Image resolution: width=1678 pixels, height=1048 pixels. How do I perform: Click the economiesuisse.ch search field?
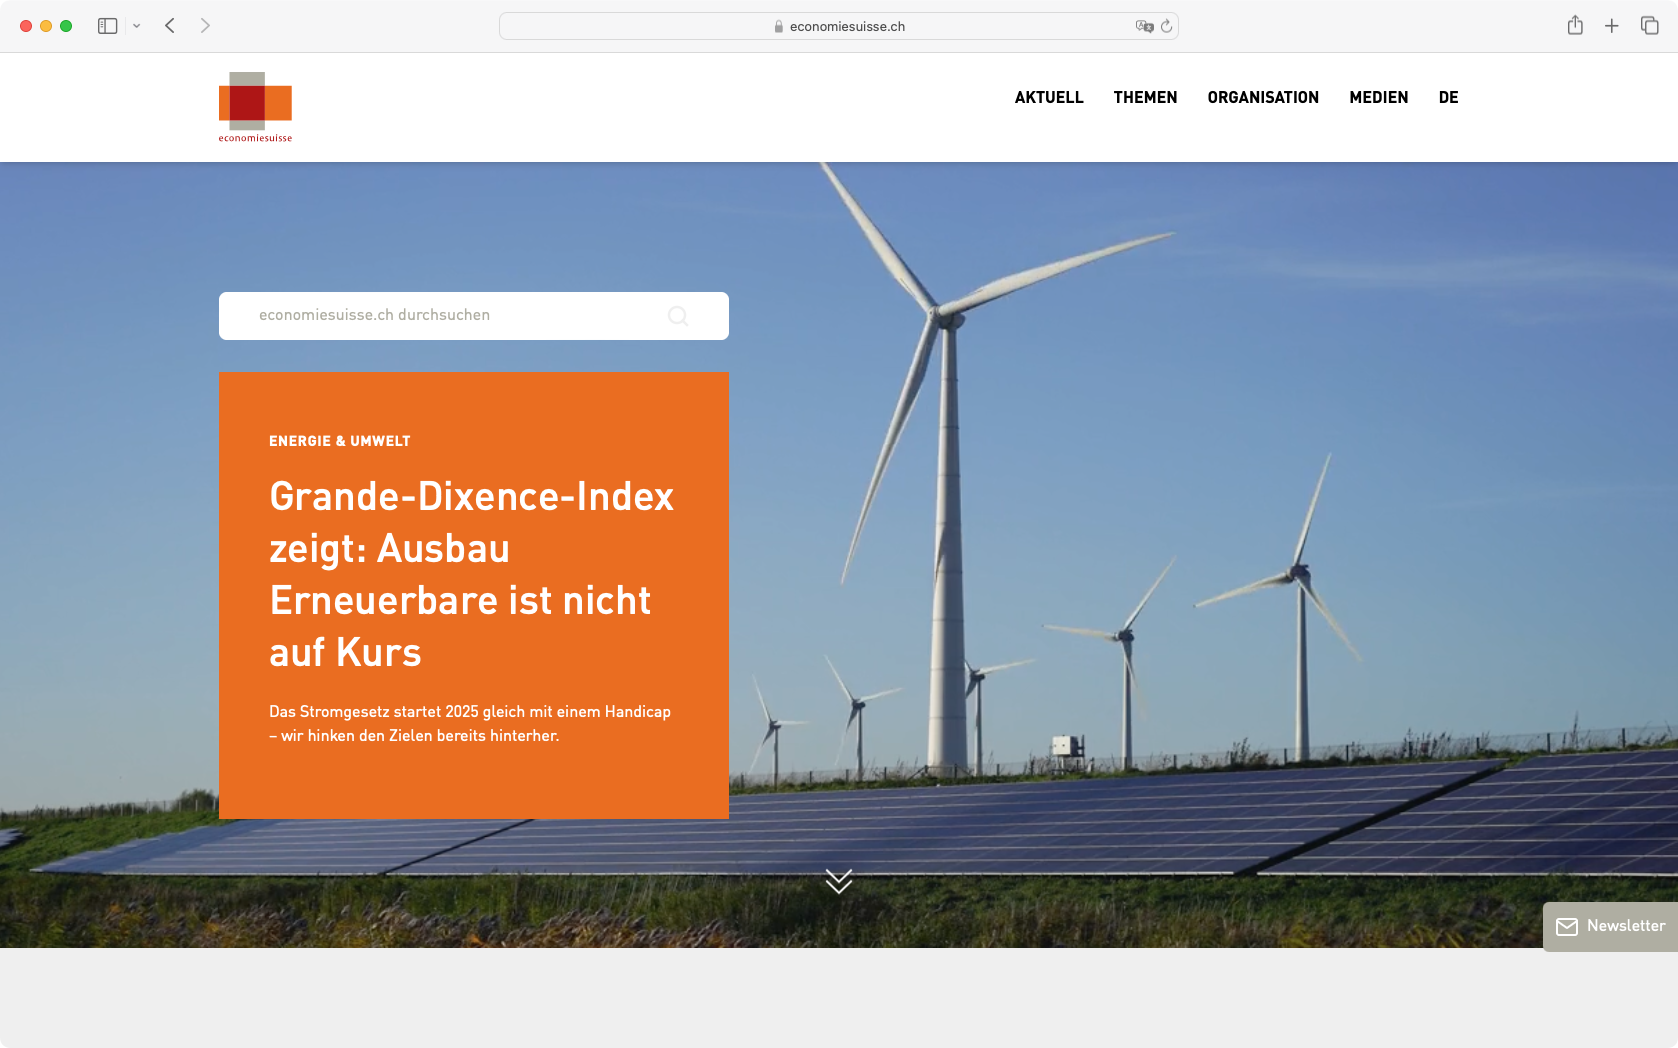(474, 316)
